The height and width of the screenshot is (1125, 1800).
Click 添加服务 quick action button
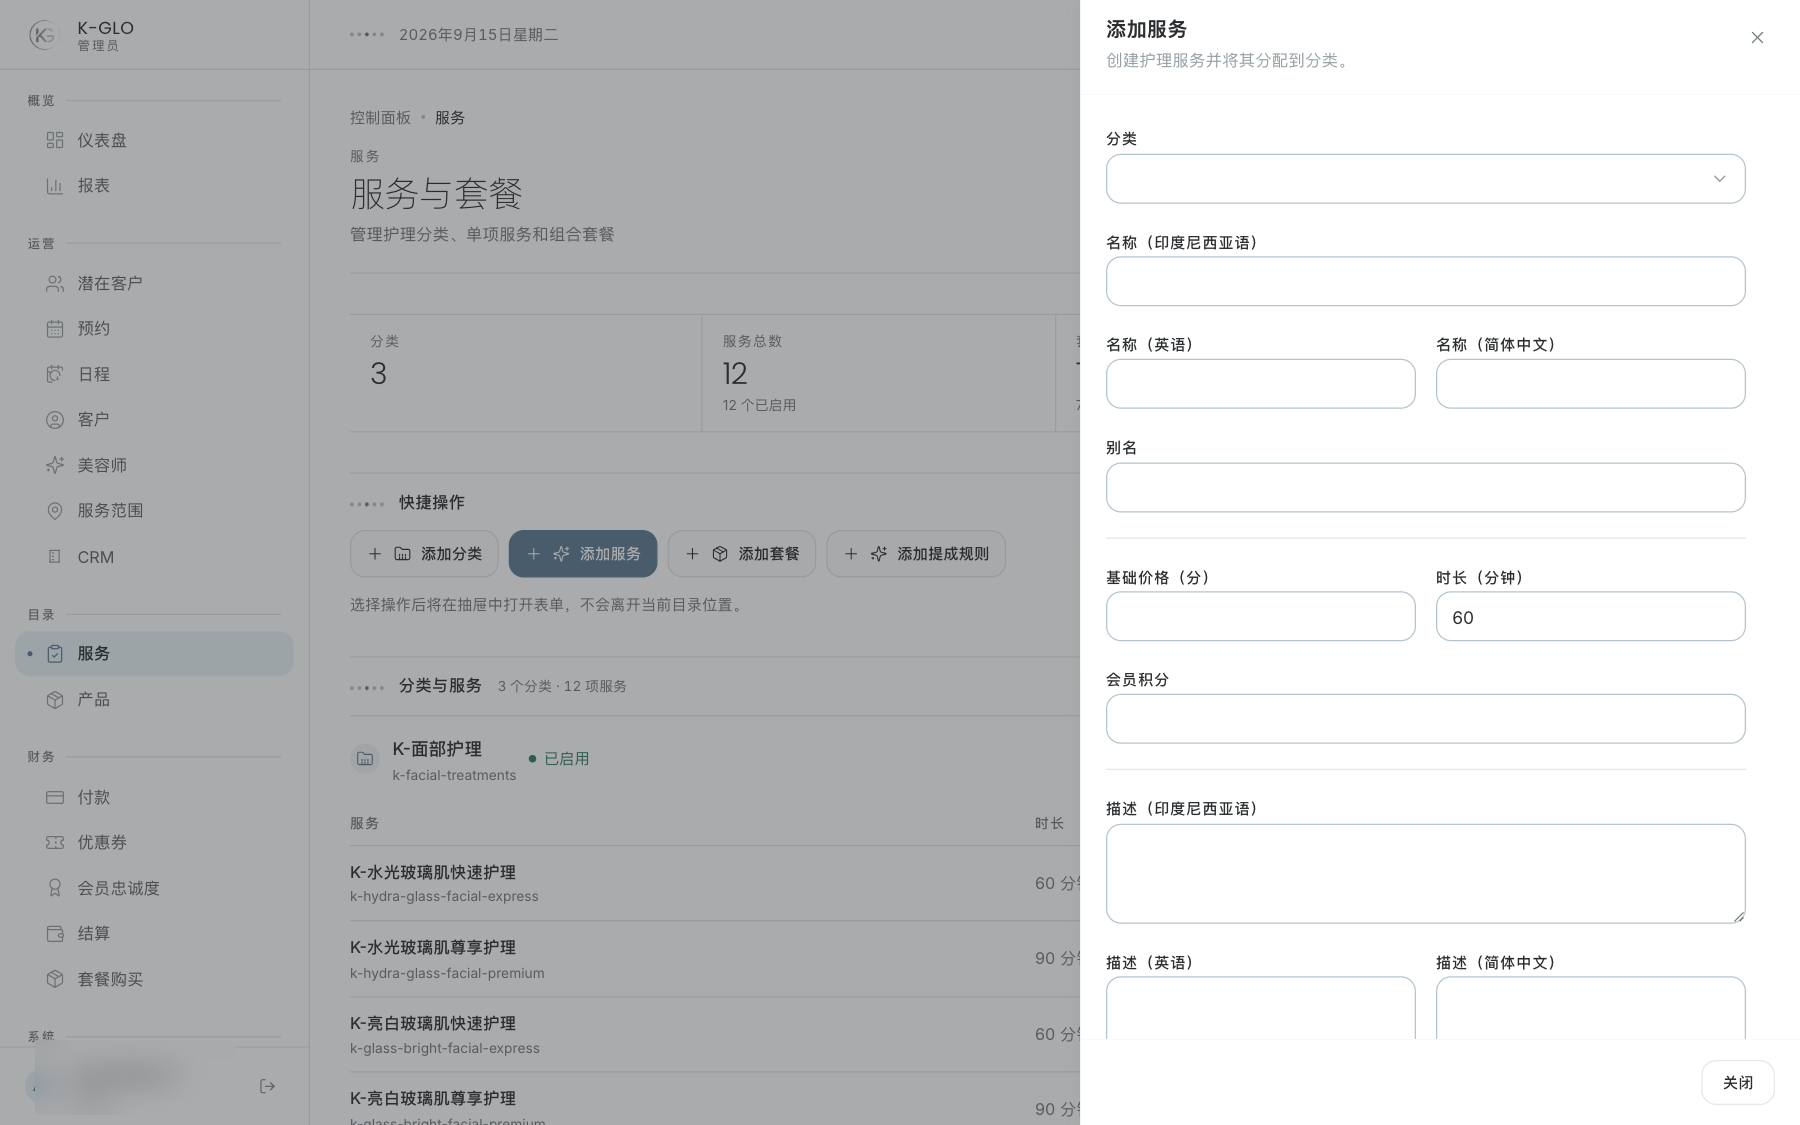583,554
